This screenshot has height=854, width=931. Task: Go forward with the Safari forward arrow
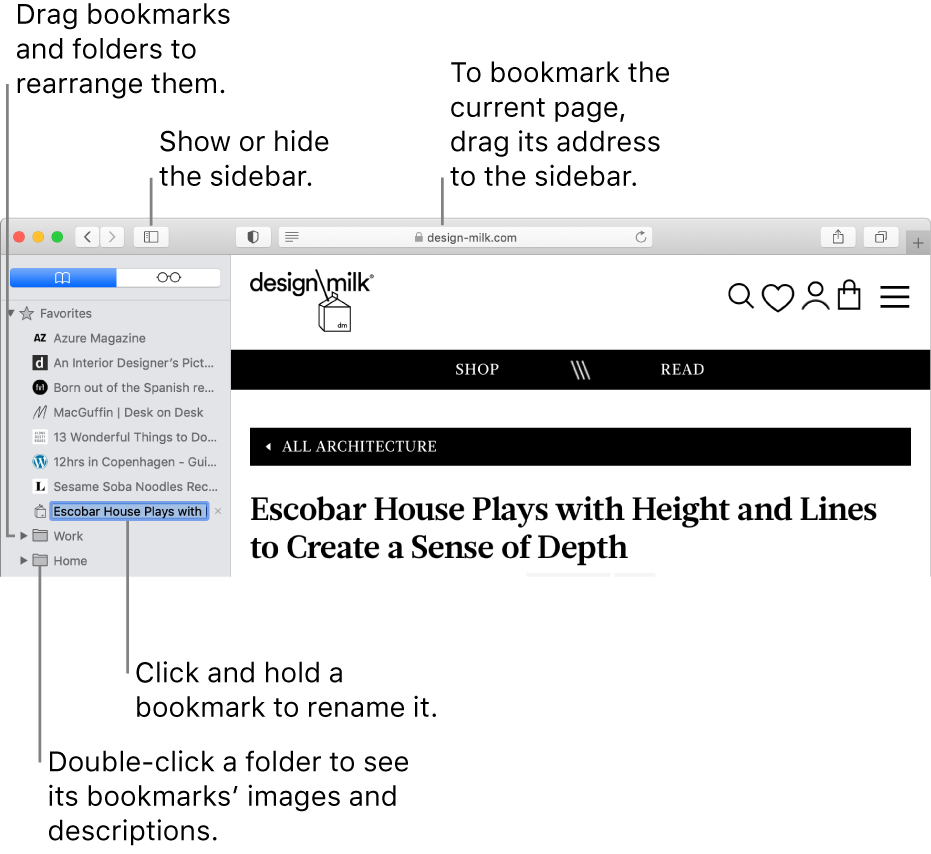112,237
